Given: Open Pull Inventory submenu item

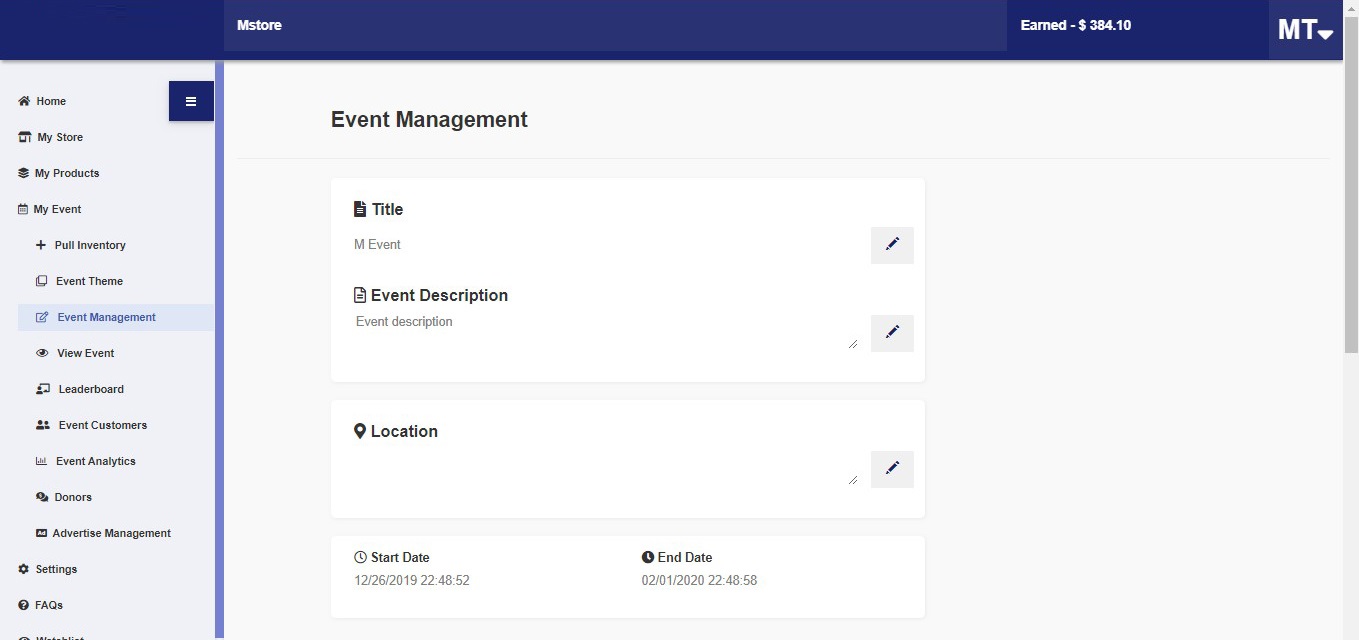Looking at the screenshot, I should [x=90, y=245].
